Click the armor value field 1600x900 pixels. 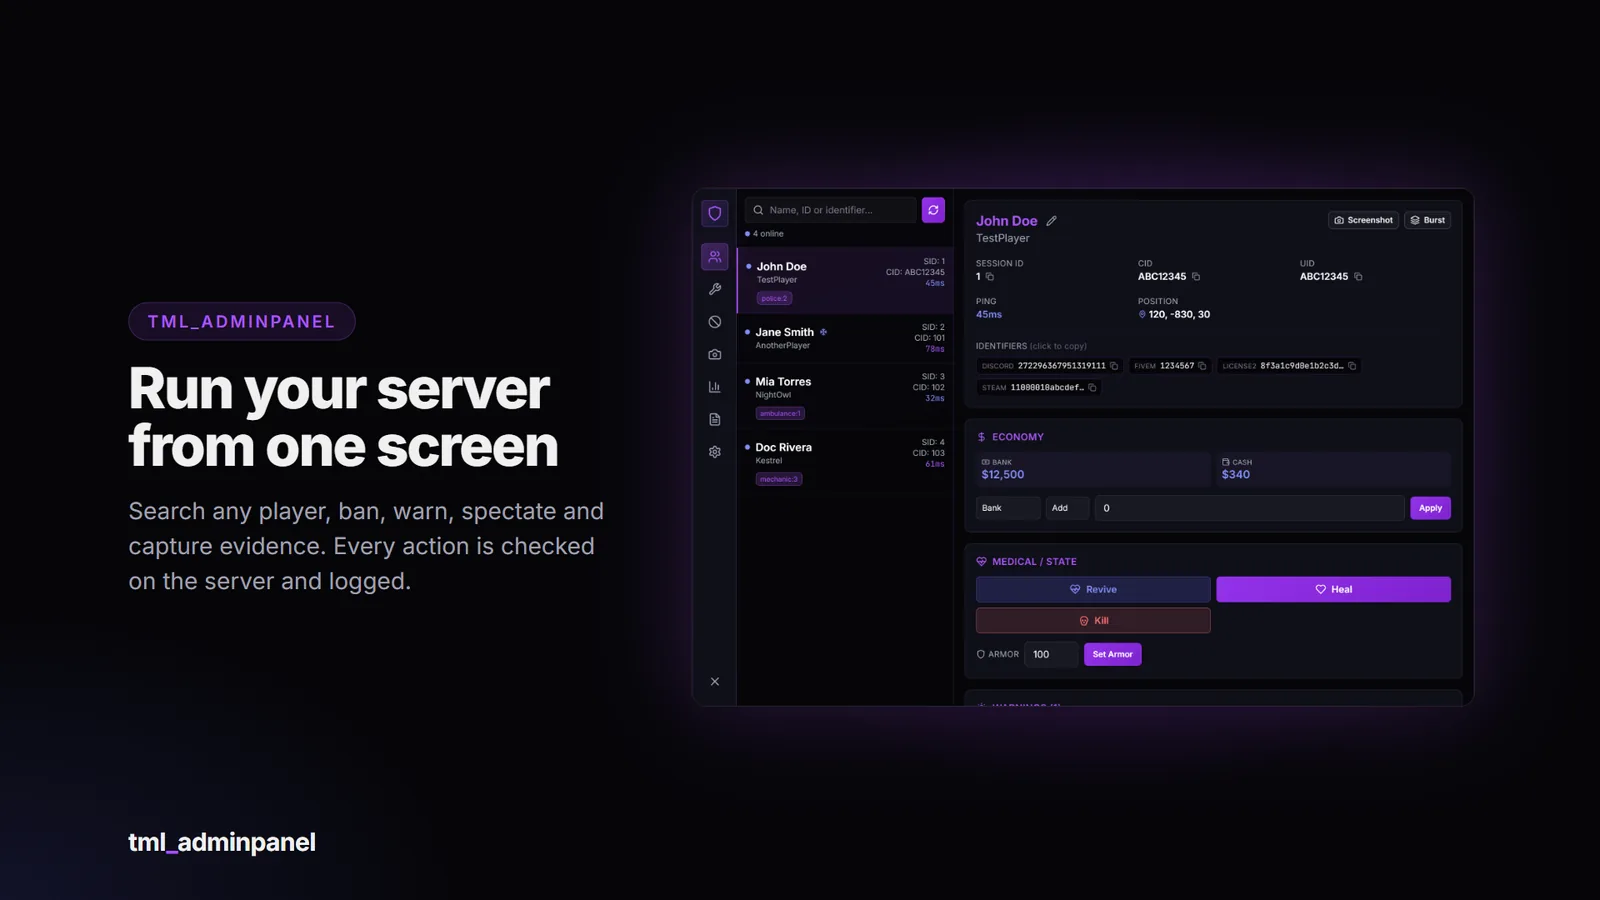point(1051,654)
